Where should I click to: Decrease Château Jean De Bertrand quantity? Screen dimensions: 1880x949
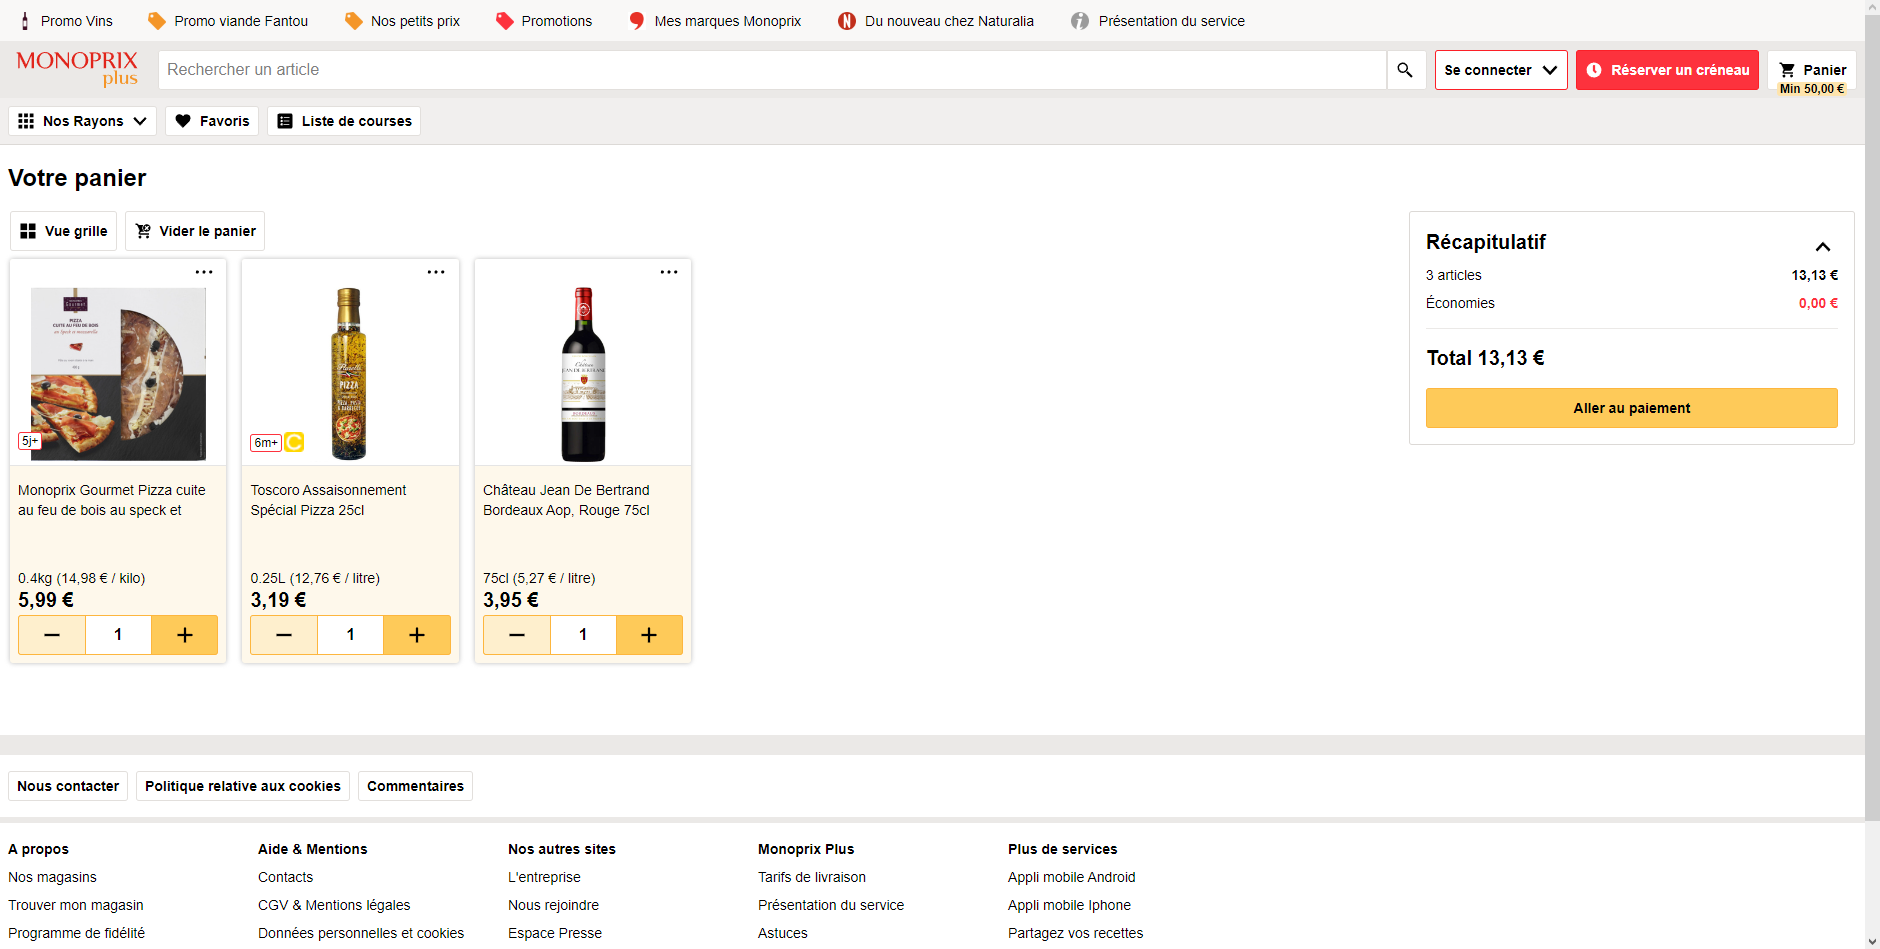pos(517,635)
